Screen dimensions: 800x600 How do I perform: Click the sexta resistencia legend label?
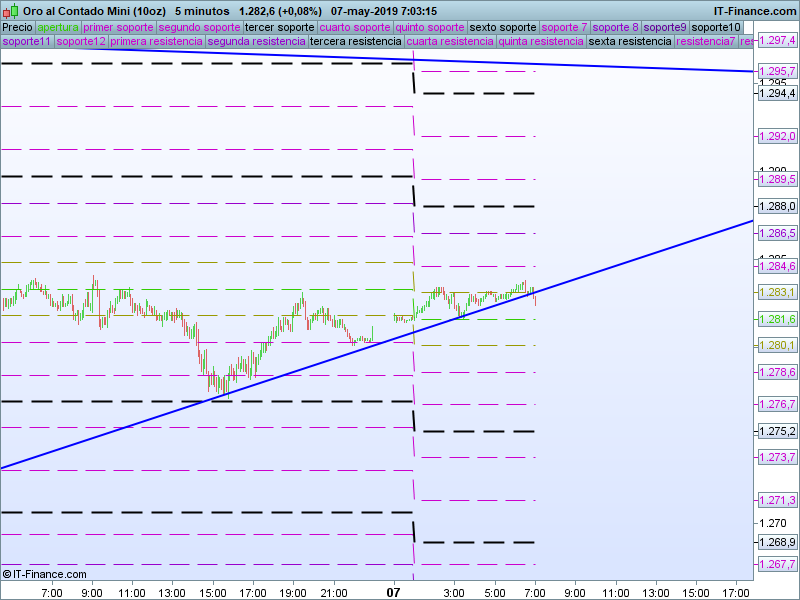click(630, 41)
